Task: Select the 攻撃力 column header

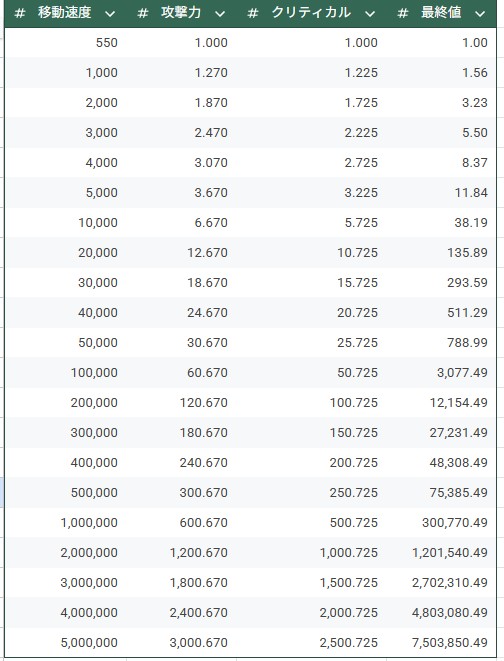Action: (181, 13)
